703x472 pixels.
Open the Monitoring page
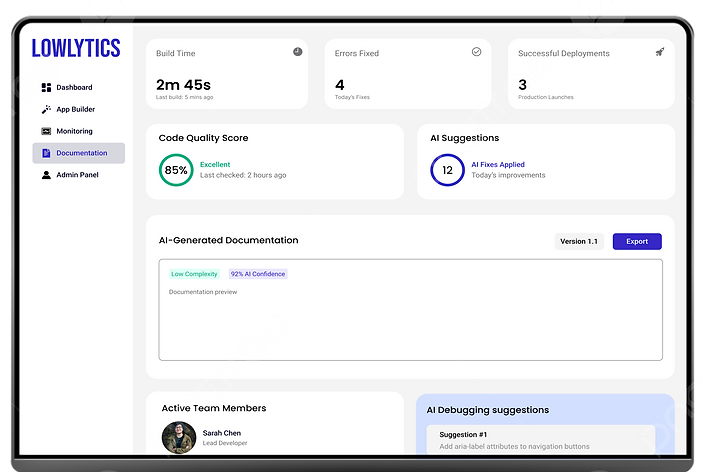(78, 131)
